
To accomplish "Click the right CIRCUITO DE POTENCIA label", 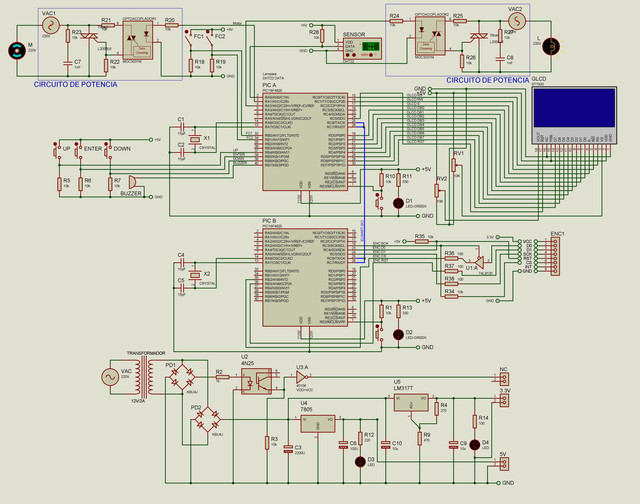I will [488, 80].
